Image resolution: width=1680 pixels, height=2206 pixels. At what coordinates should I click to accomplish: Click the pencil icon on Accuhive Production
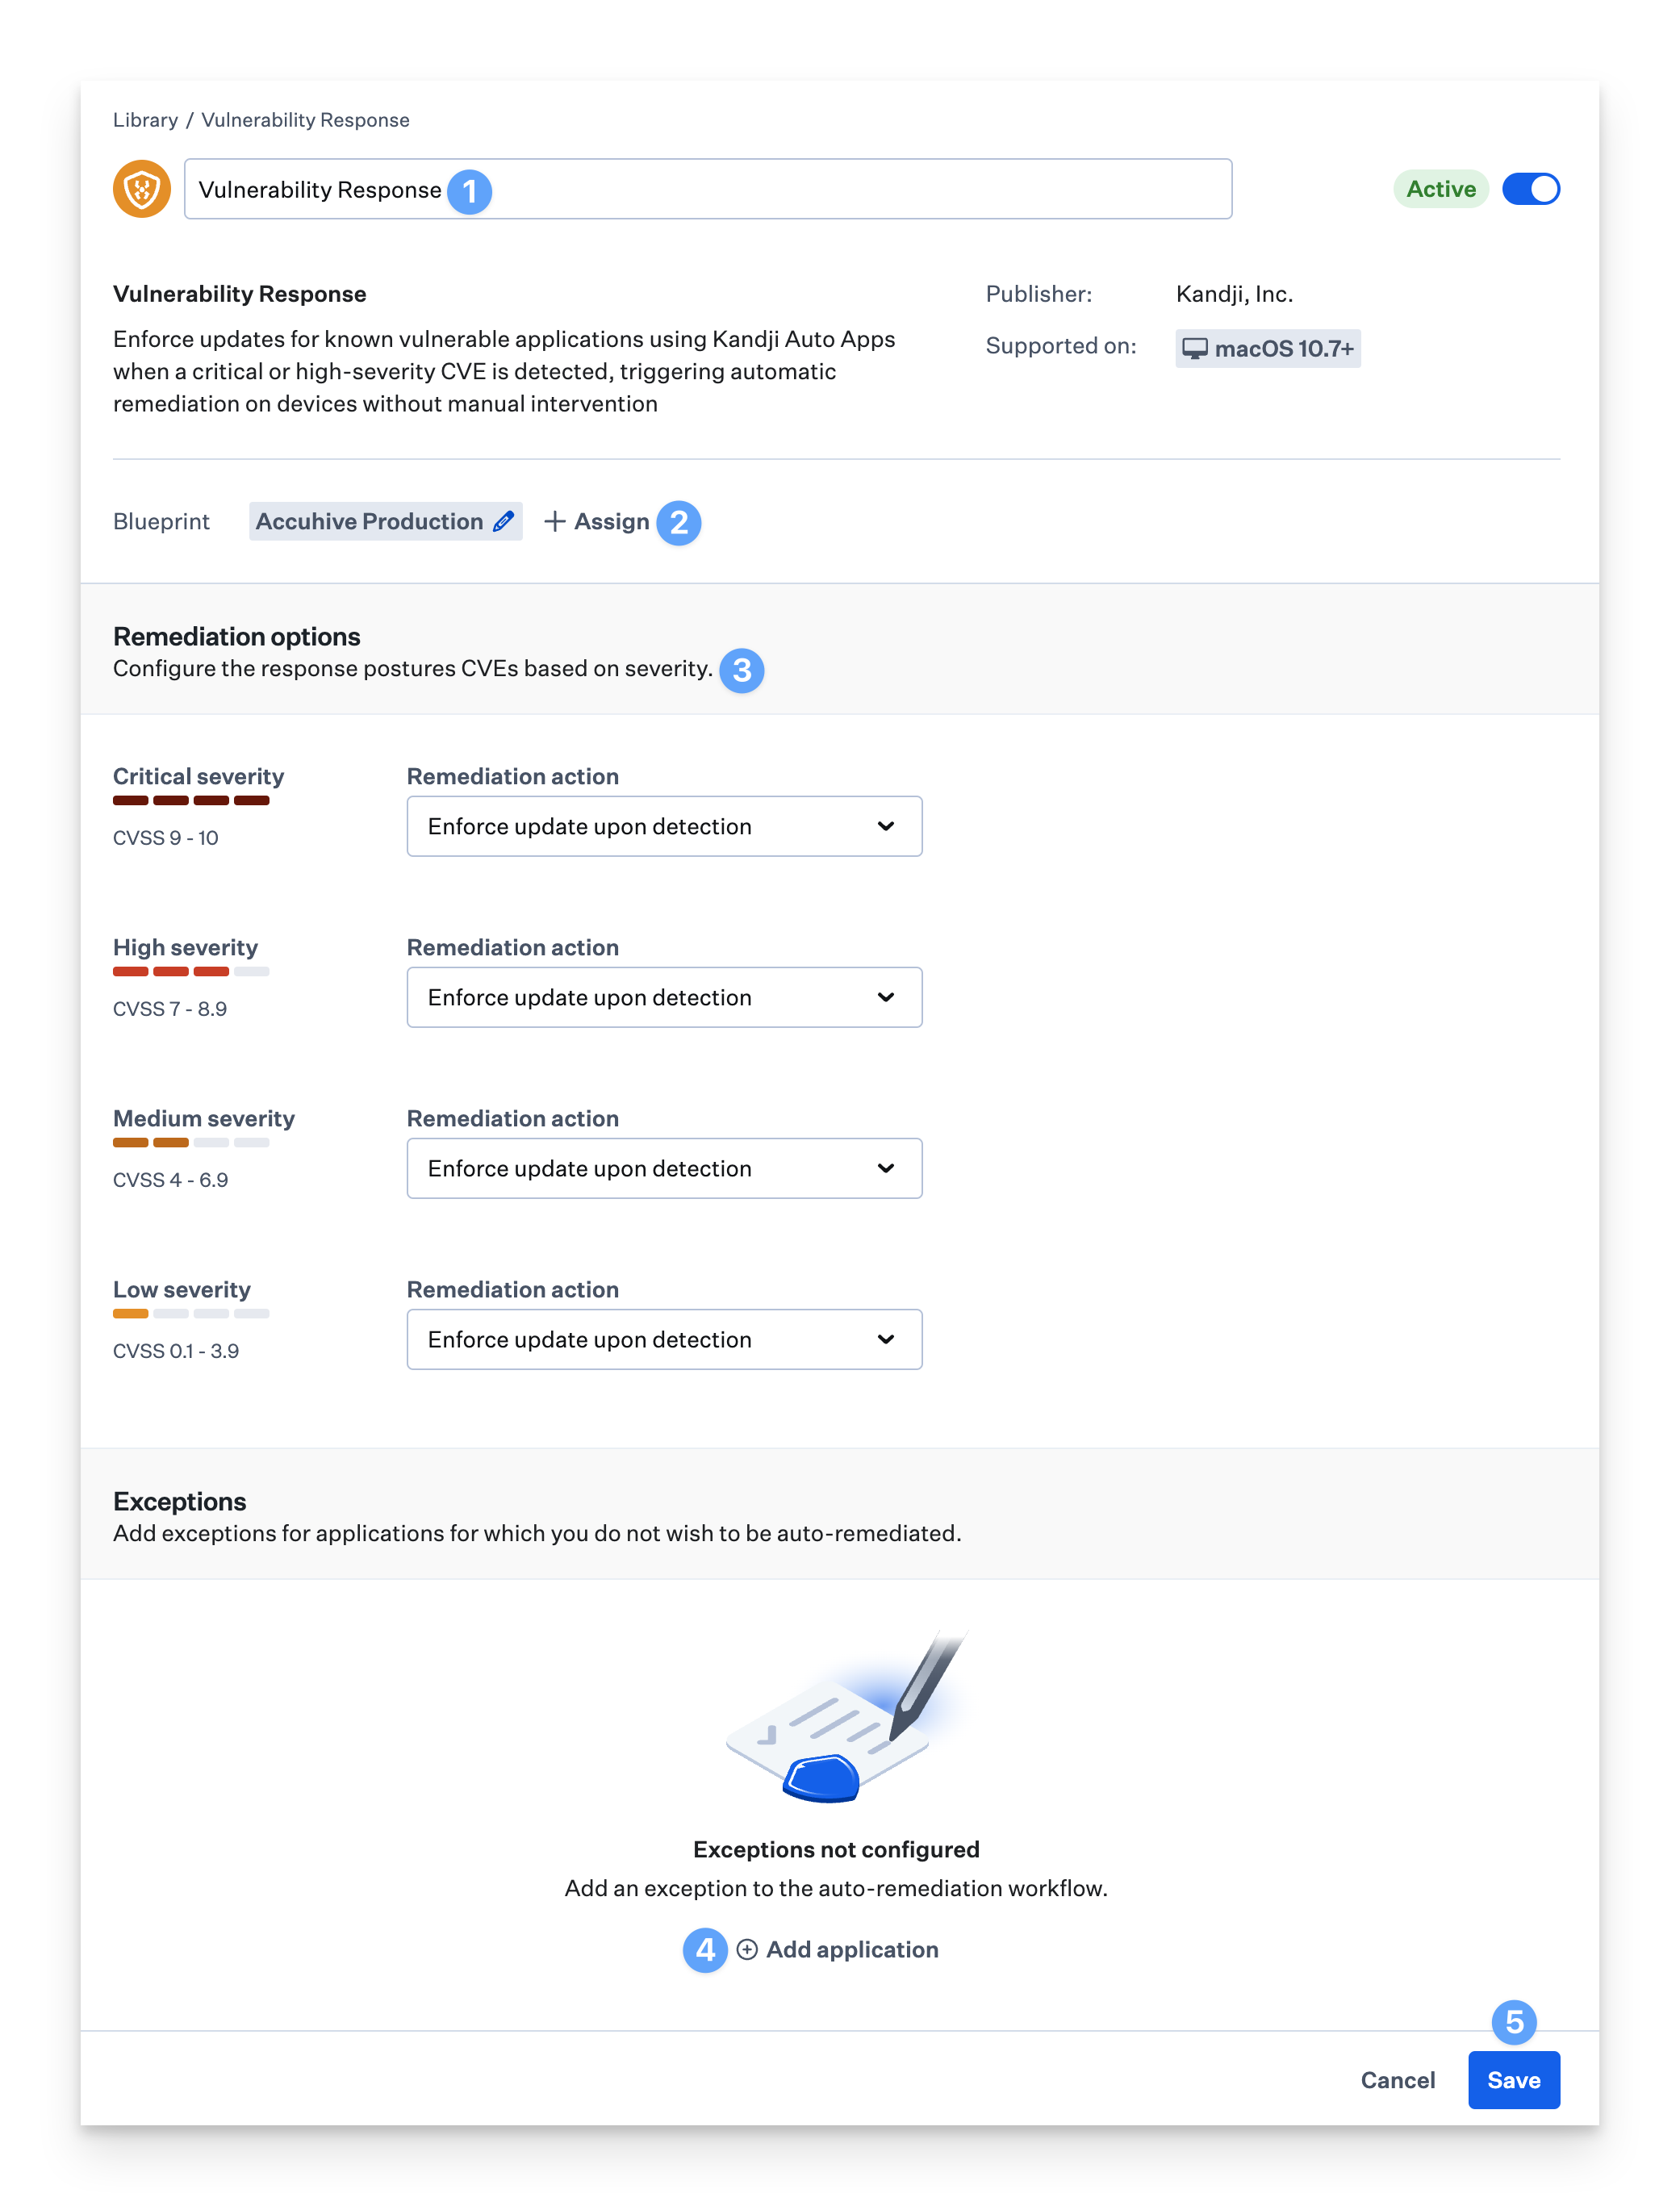click(504, 521)
